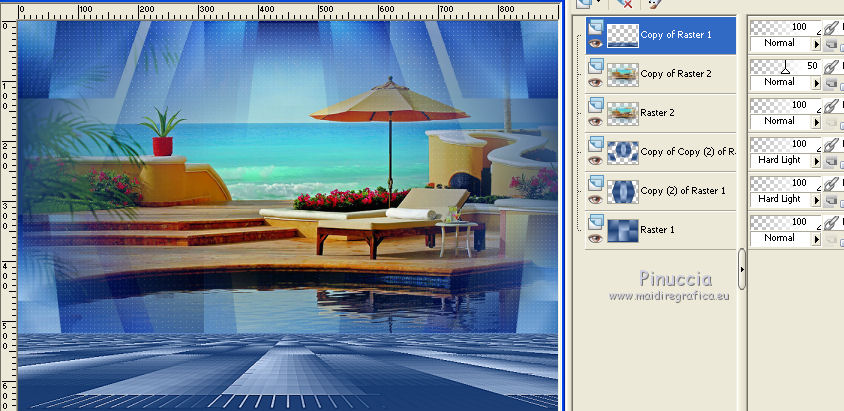This screenshot has width=844, height=411.
Task: Select the 'Copy of Raster 2' layer name
Action: (x=676, y=74)
